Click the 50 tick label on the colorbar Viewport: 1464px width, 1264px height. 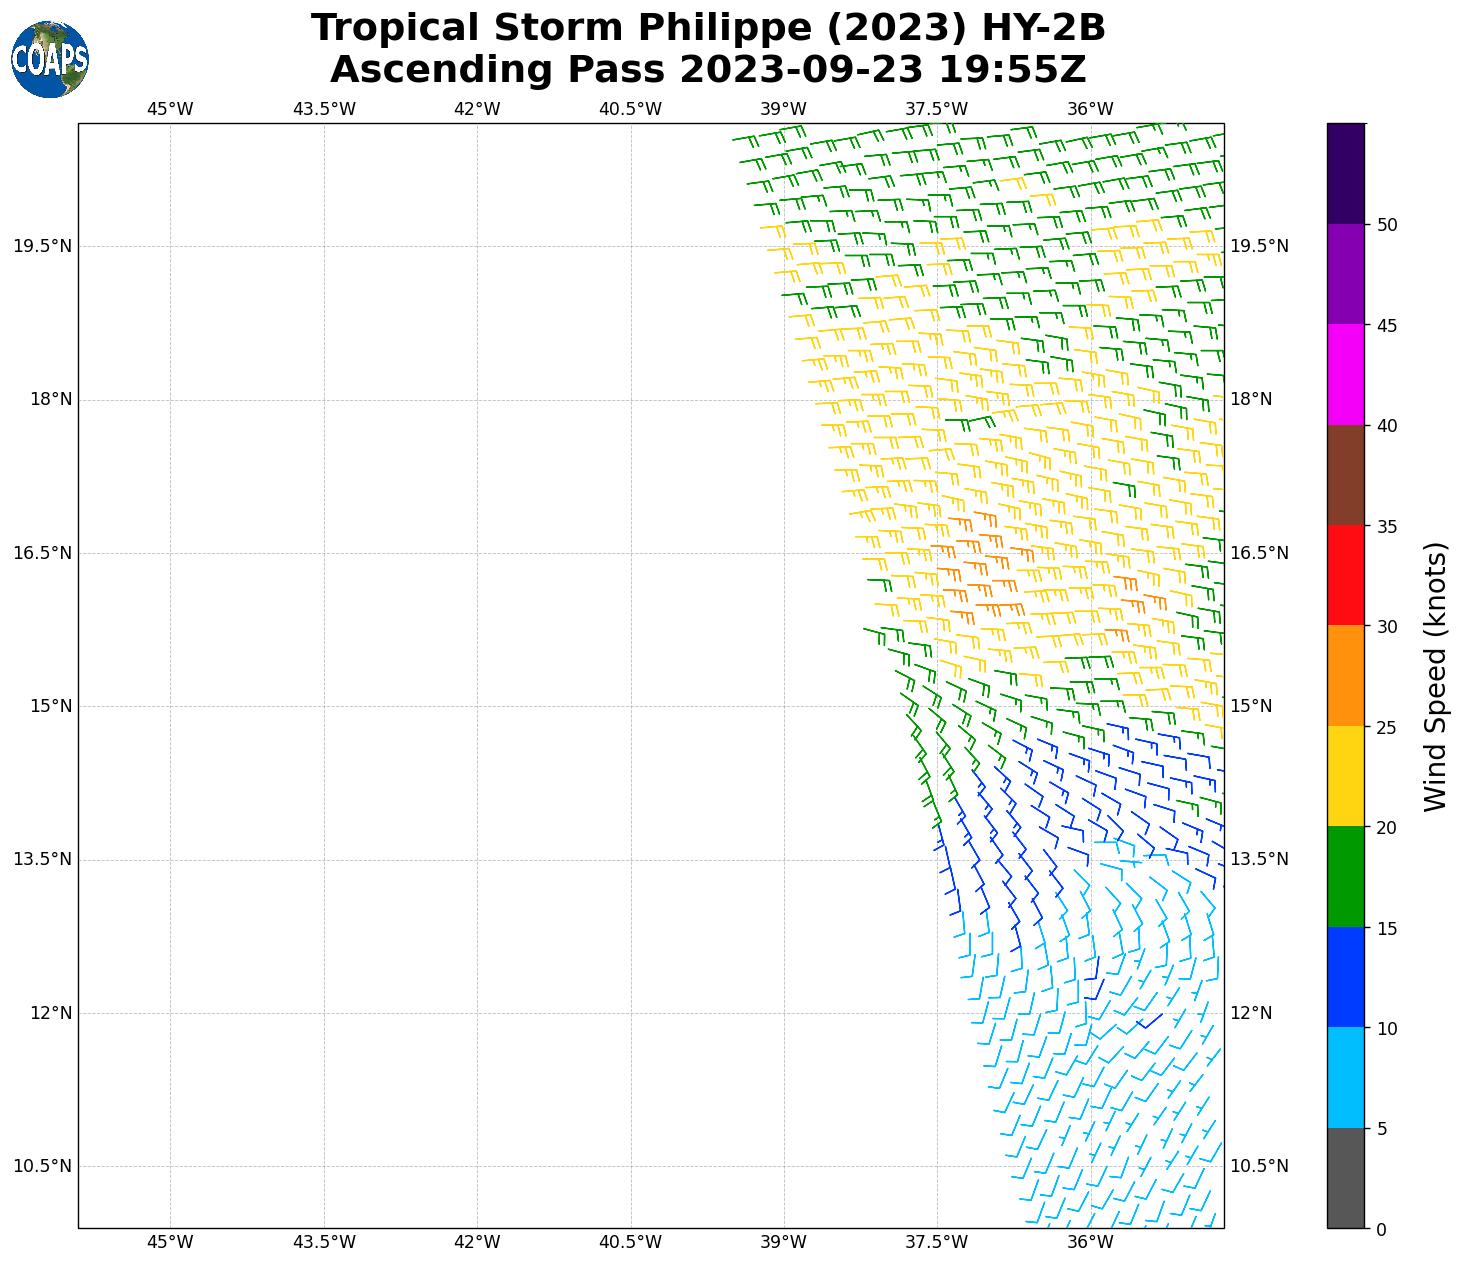(1386, 225)
